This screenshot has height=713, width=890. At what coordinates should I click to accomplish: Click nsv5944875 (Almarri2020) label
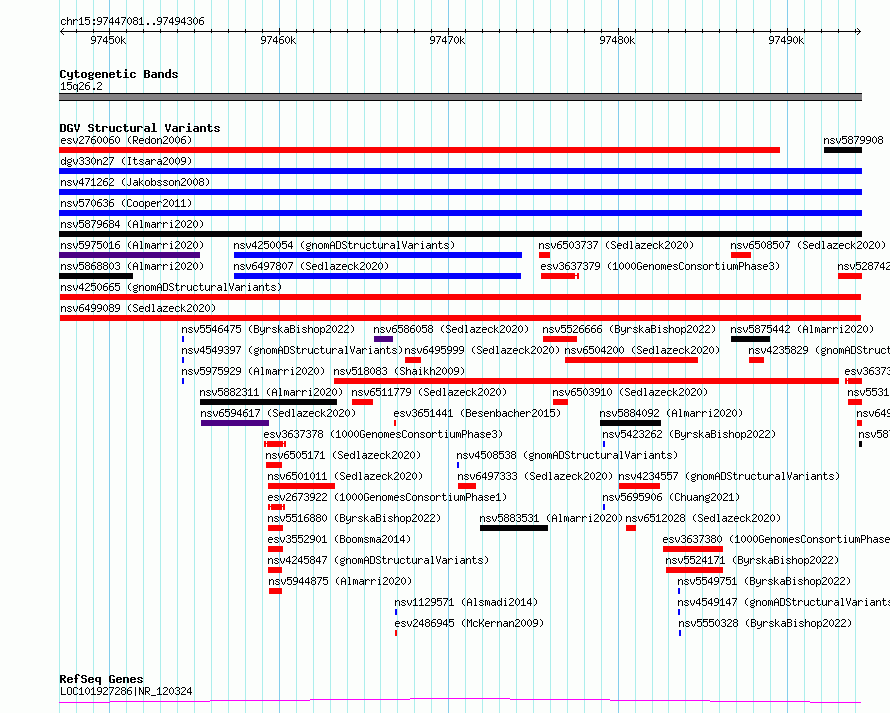tap(340, 581)
